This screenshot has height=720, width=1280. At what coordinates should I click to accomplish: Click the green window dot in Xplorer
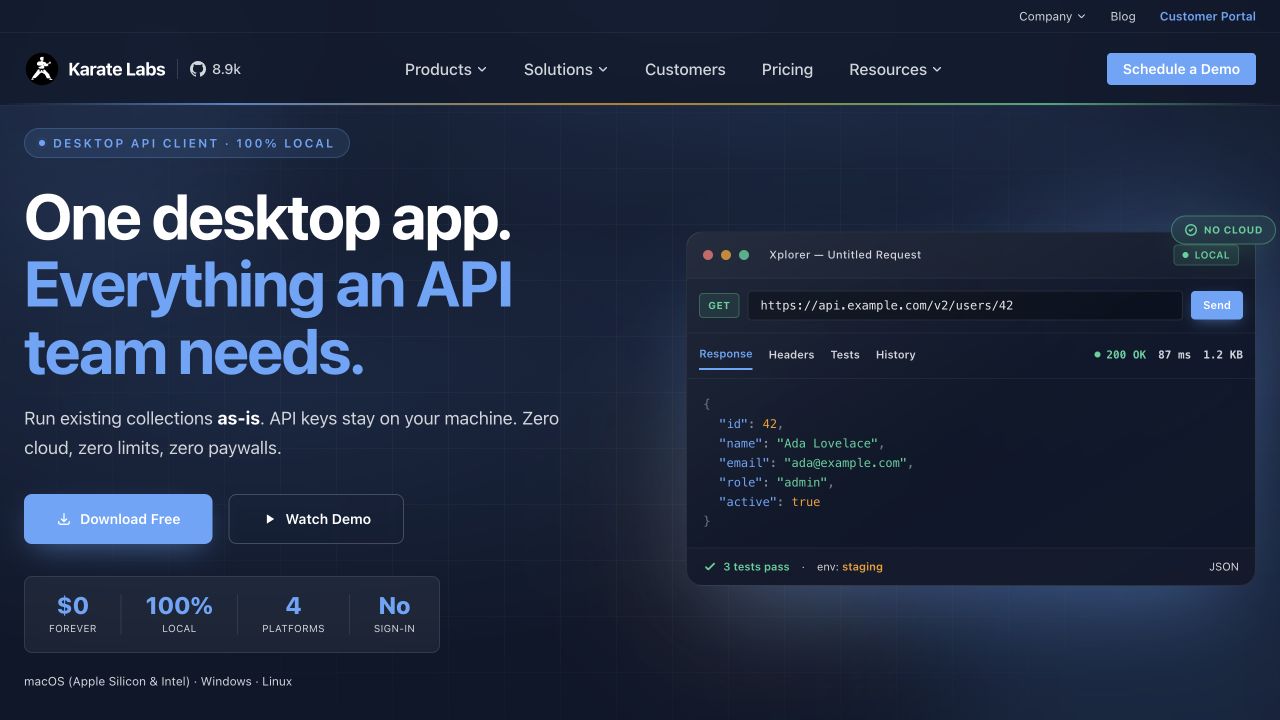[744, 255]
